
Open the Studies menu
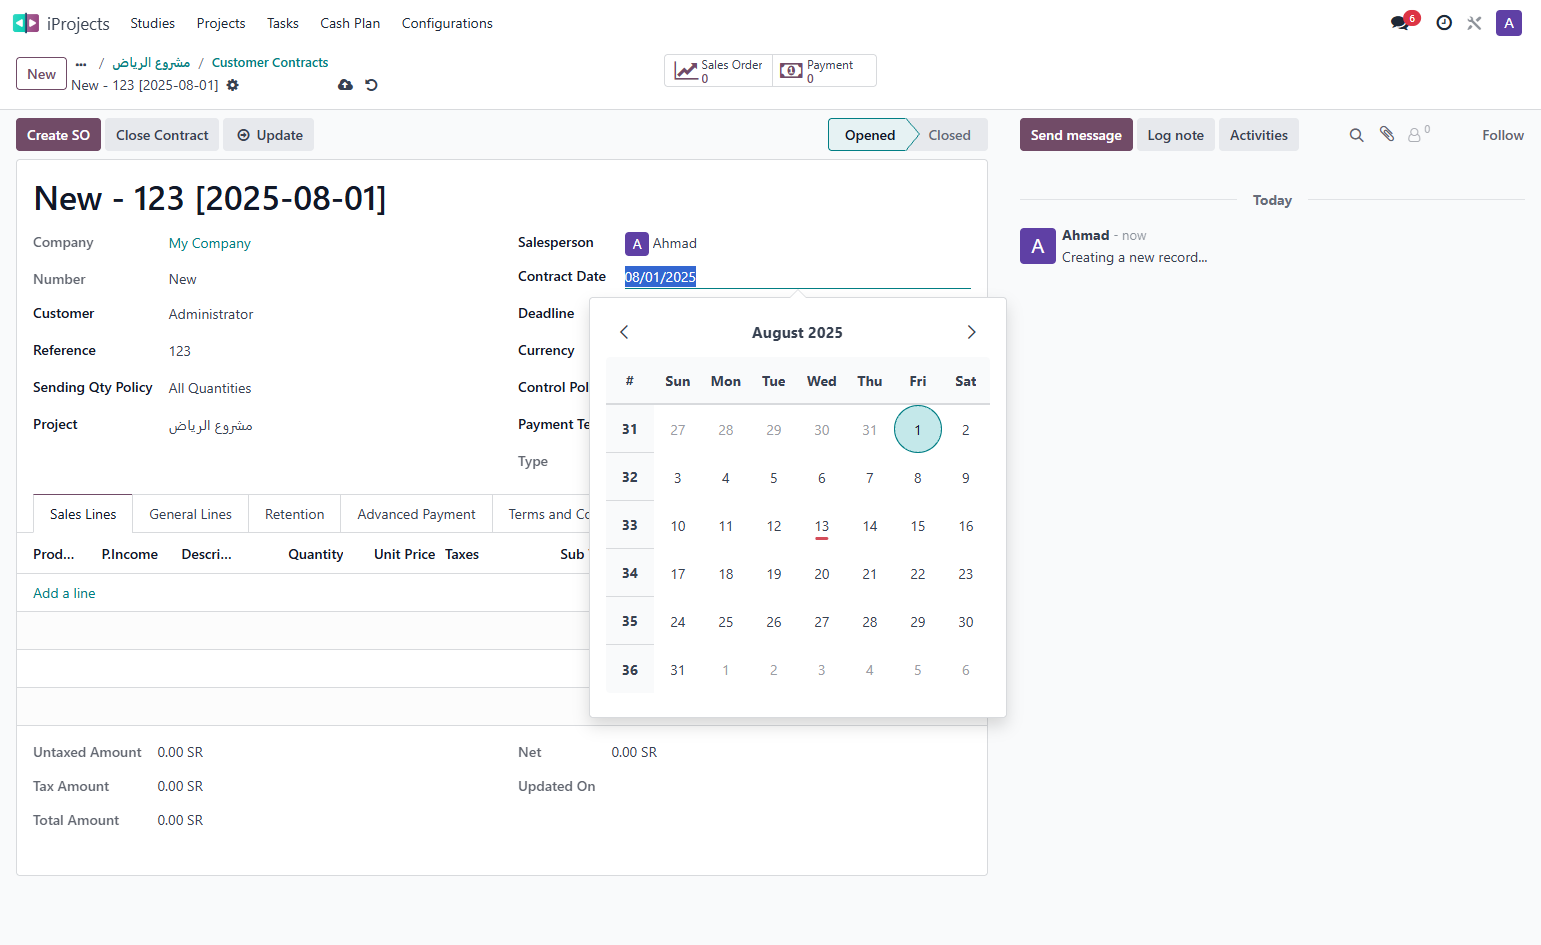[152, 23]
